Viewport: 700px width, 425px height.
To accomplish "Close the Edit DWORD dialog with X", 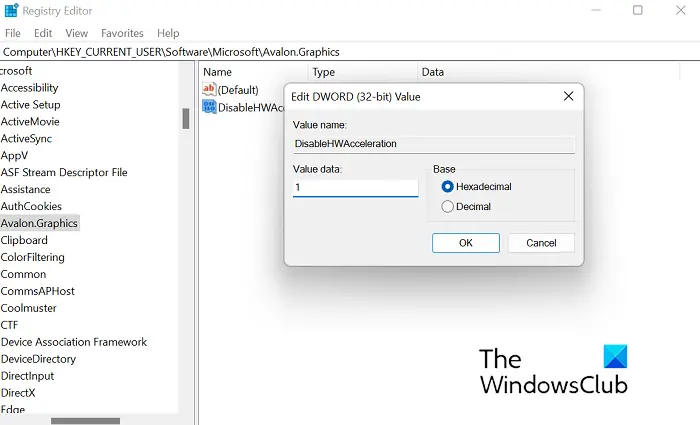I will point(568,96).
